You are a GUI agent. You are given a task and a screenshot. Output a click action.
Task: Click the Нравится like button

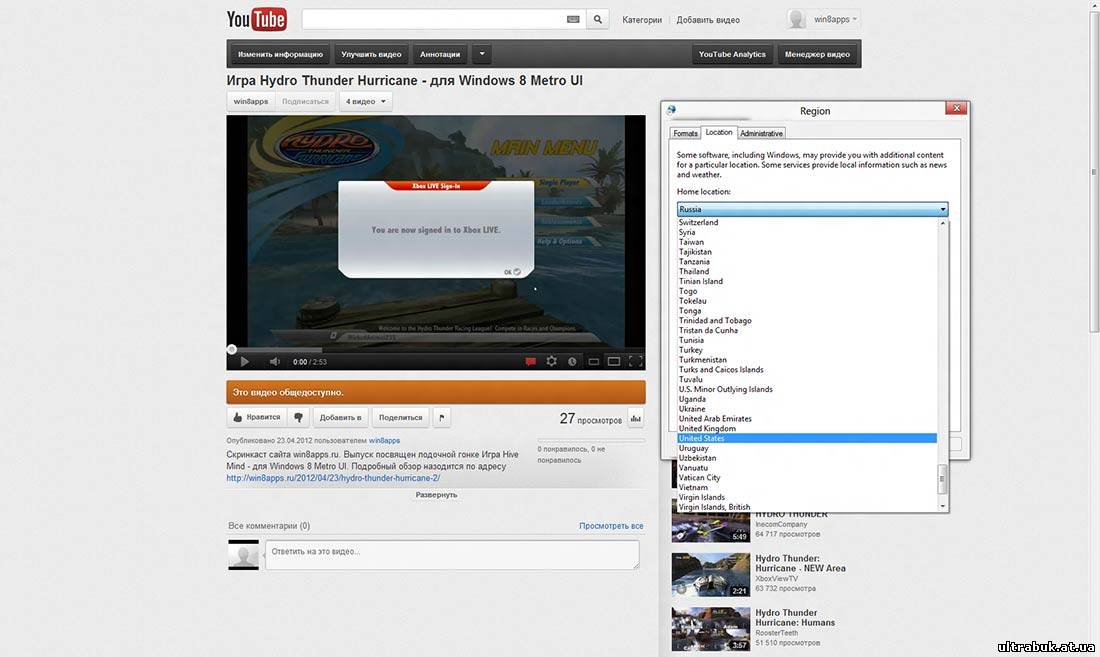click(256, 417)
